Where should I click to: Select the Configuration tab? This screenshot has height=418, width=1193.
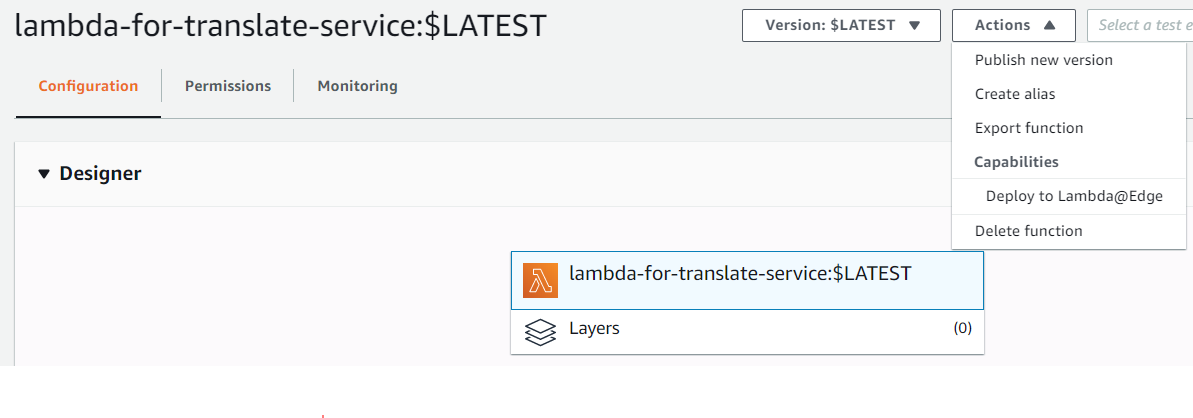pos(88,86)
